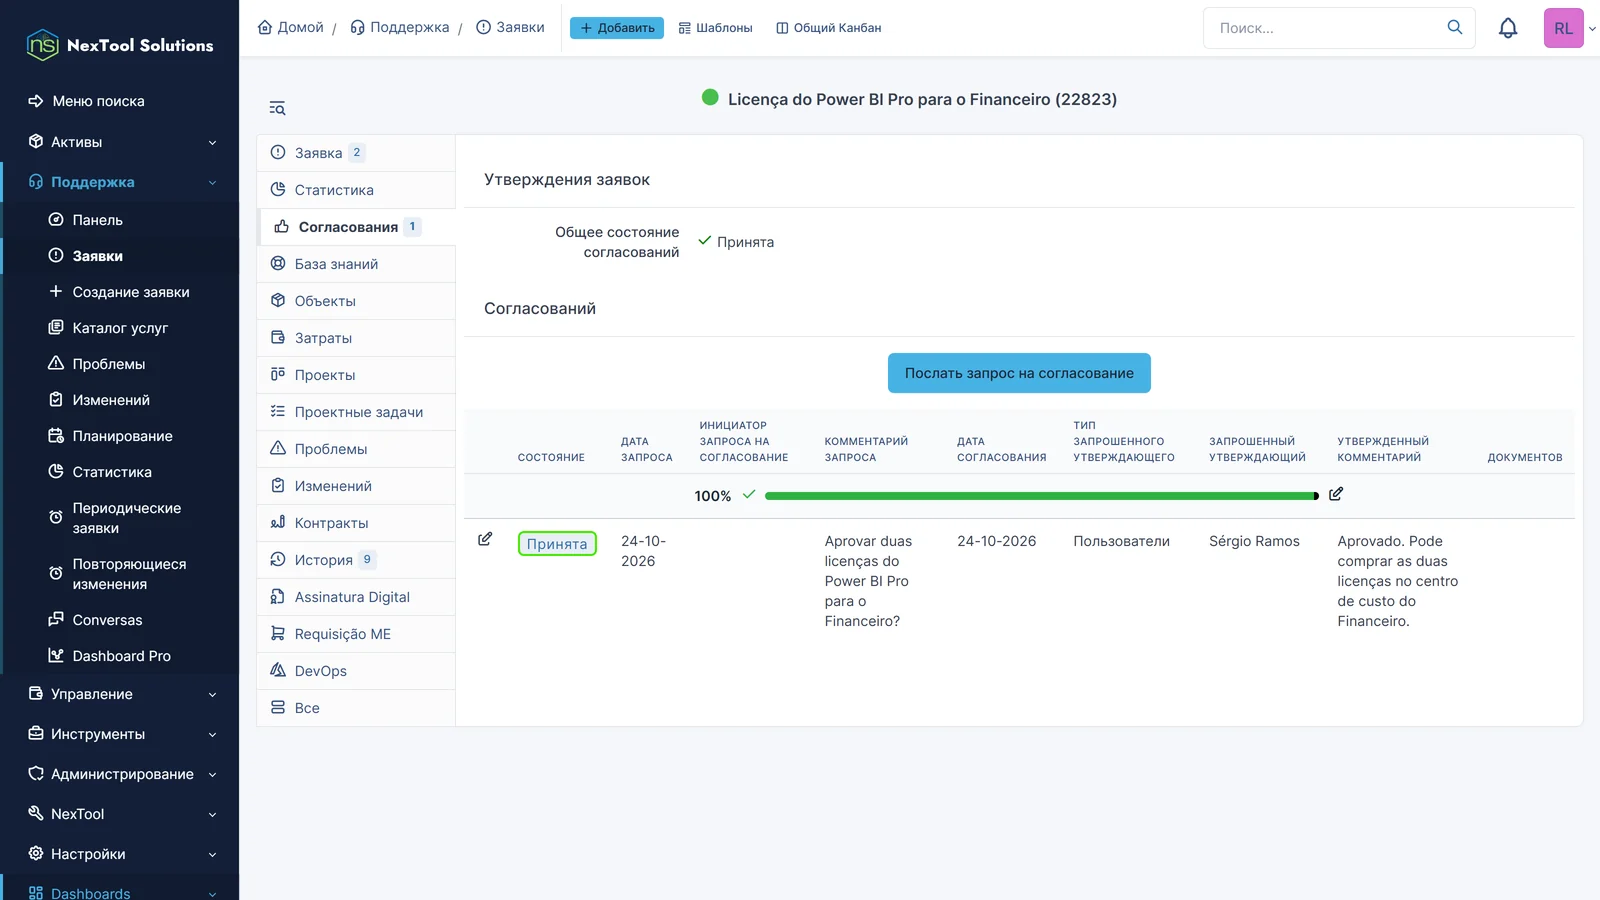
Task: Switch to the История tab
Action: click(356, 560)
